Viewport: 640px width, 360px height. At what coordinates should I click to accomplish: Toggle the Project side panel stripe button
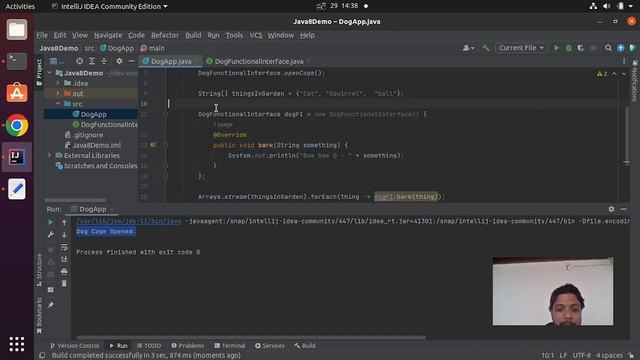pyautogui.click(x=39, y=72)
